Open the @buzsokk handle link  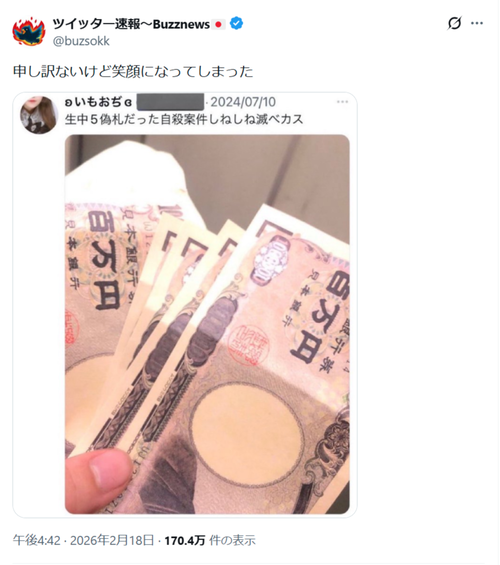coord(81,41)
